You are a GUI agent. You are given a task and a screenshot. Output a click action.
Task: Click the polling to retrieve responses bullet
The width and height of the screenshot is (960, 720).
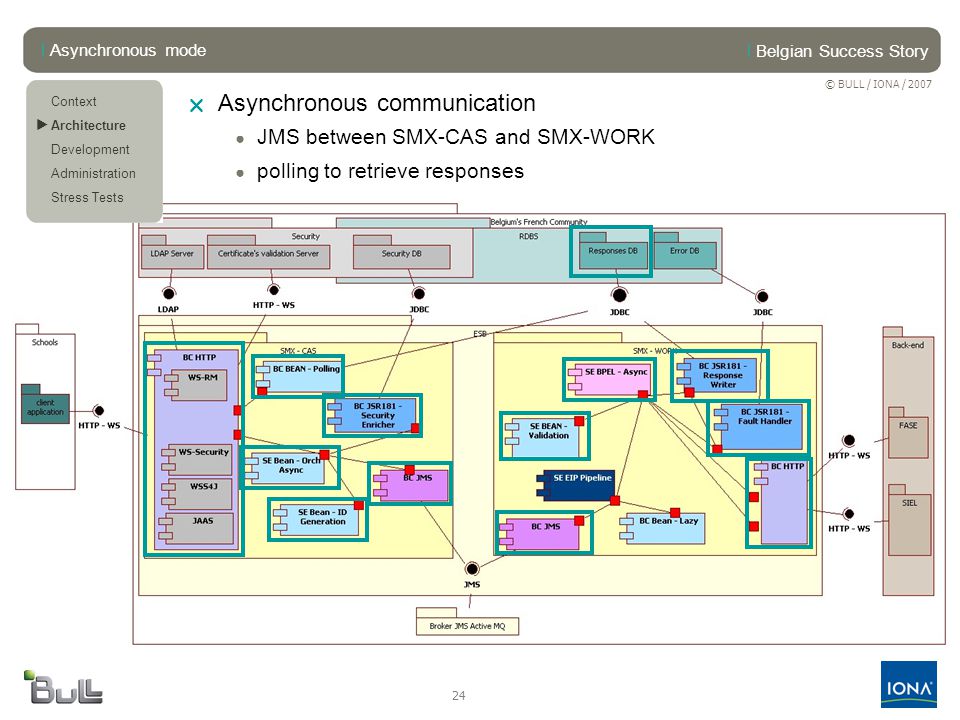coord(390,171)
